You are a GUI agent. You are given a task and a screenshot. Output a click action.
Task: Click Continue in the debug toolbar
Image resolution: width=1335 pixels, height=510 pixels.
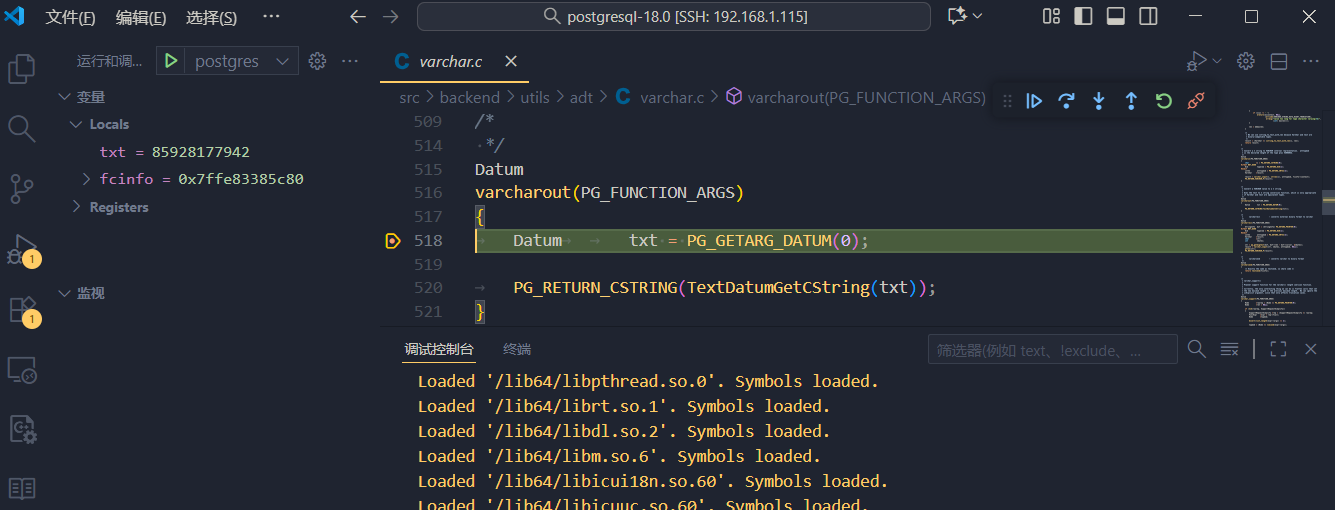pyautogui.click(x=1035, y=101)
